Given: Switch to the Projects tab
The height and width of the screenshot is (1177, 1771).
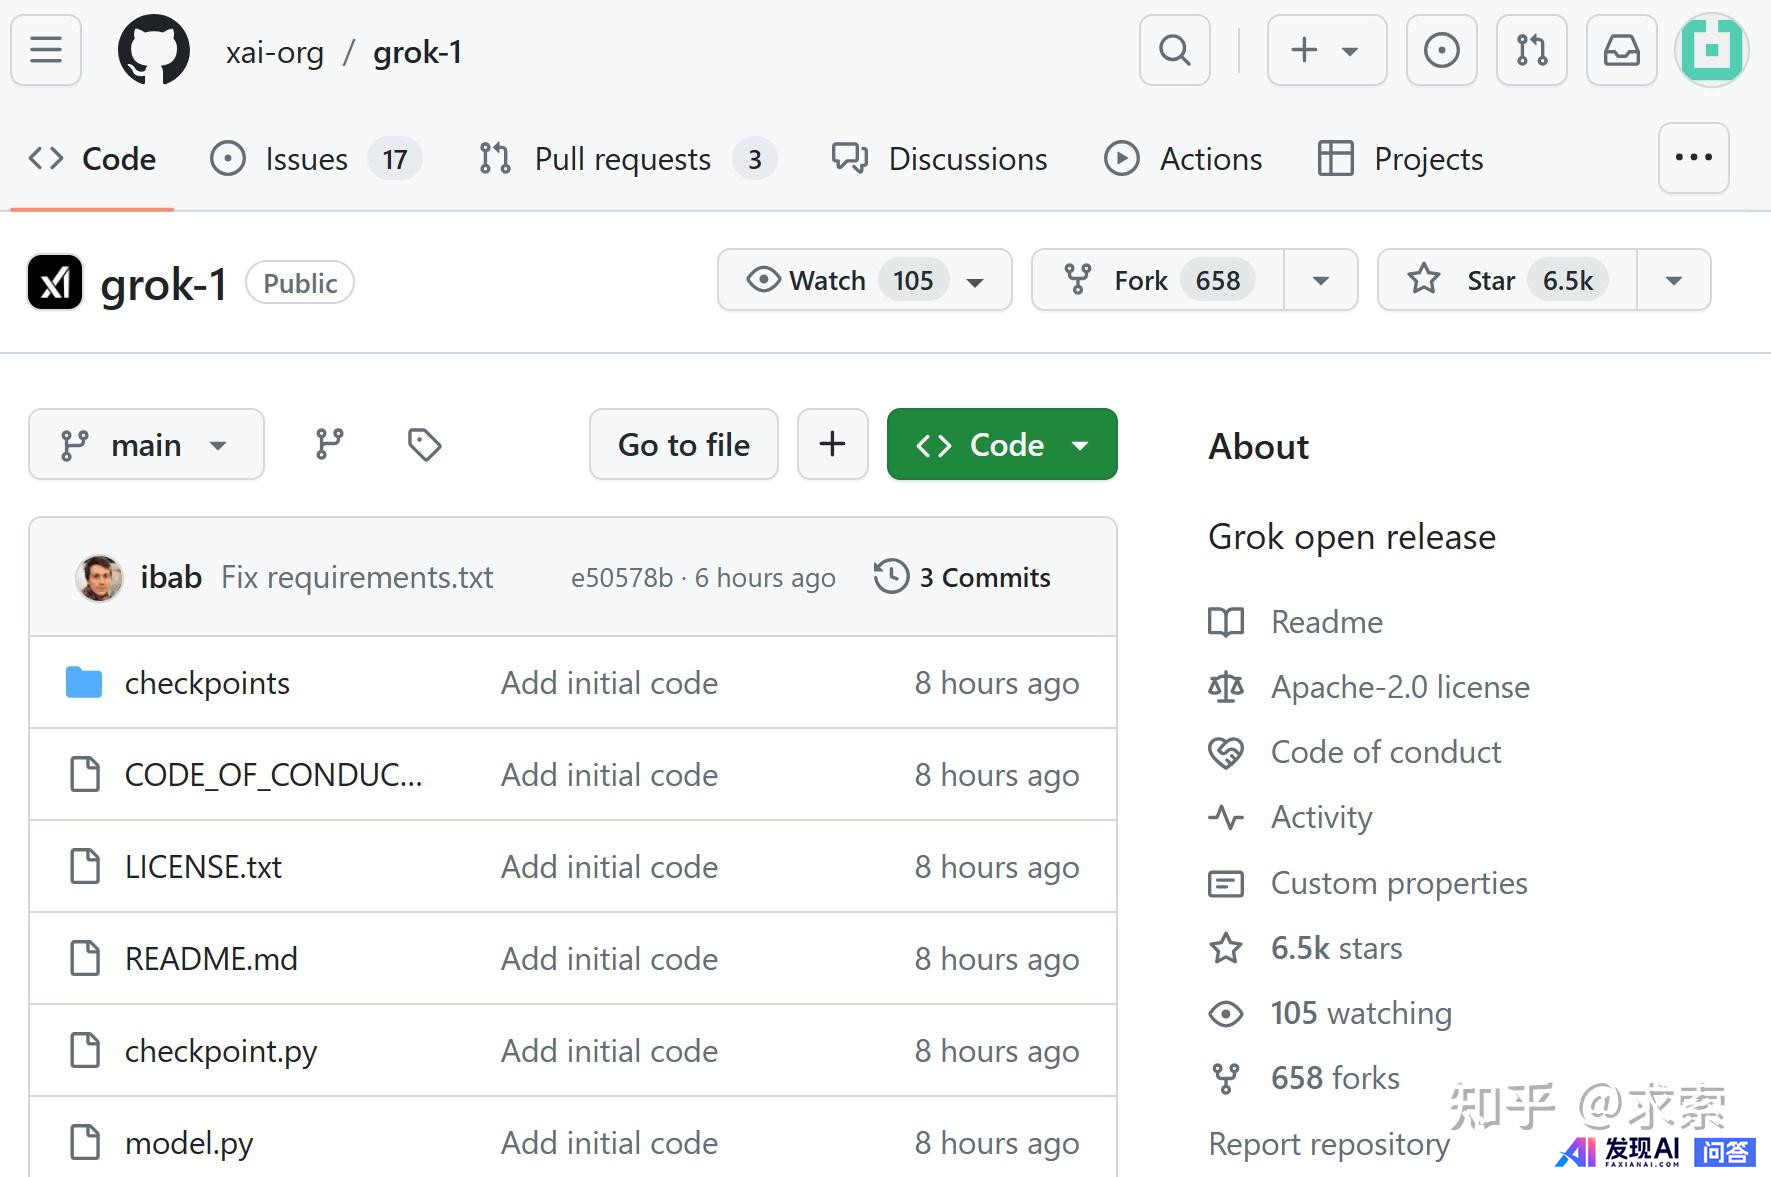Looking at the screenshot, I should coord(1400,159).
